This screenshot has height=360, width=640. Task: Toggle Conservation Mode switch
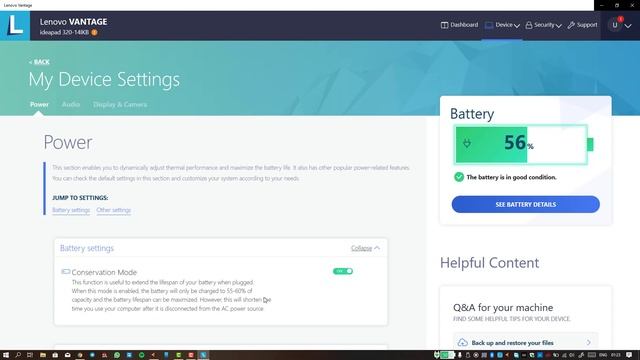(343, 271)
